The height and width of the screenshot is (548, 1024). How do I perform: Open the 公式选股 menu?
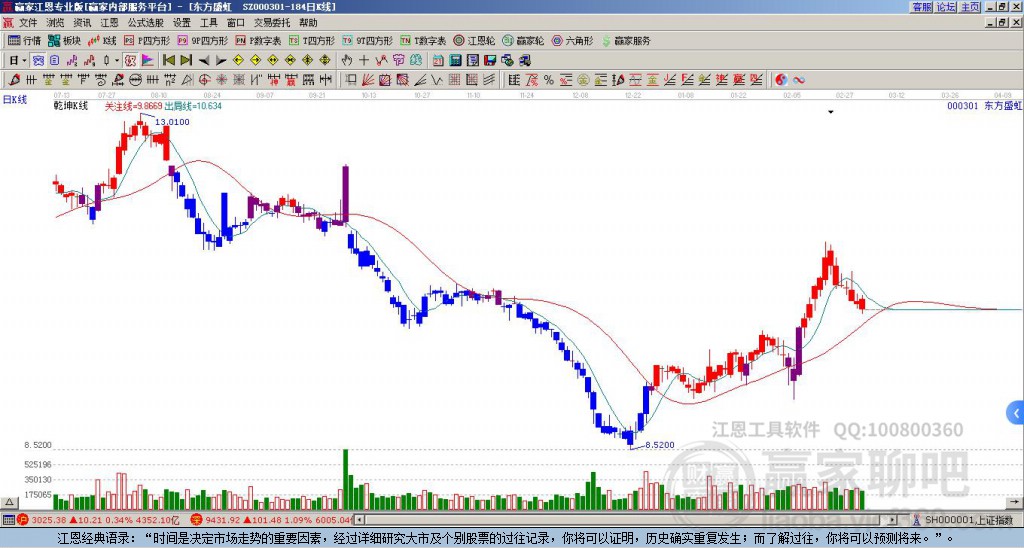click(146, 23)
